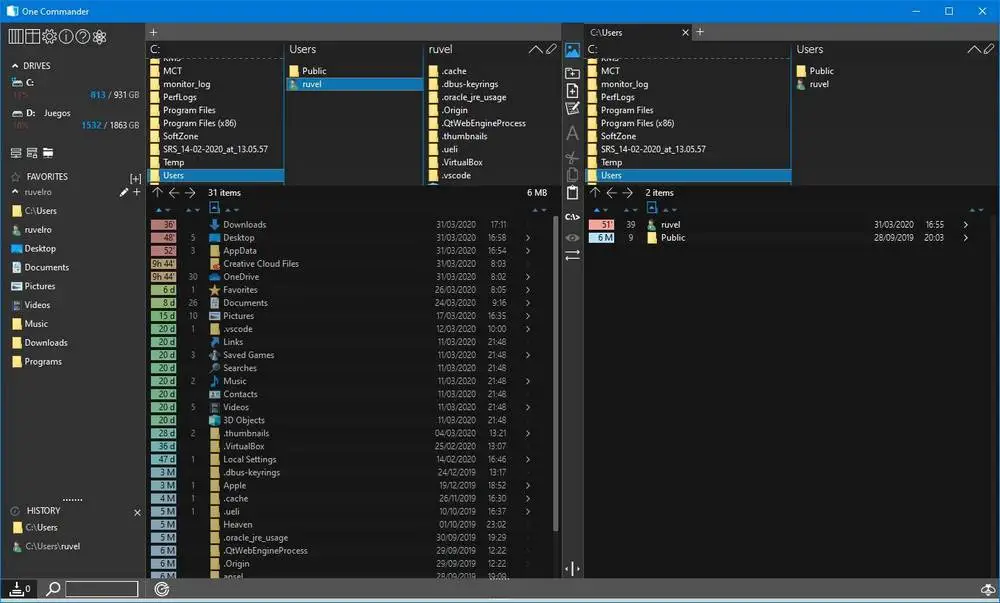This screenshot has height=603, width=1000.
Task: Click the magnifier search icon
Action: [54, 589]
